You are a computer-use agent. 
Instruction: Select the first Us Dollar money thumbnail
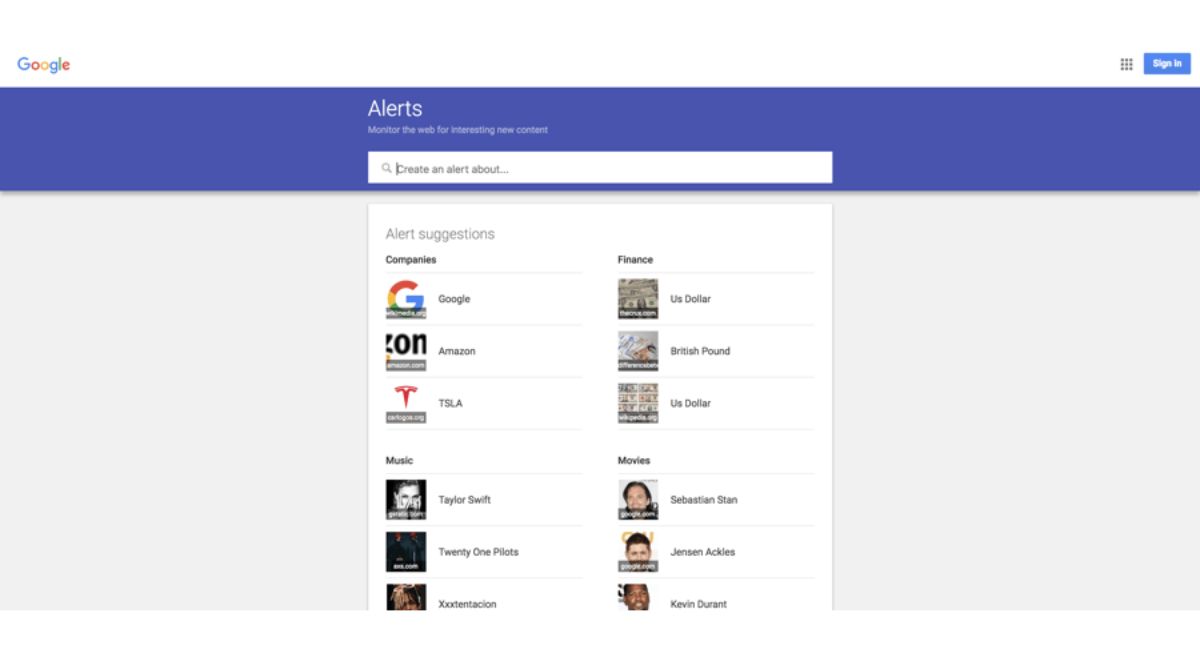click(x=638, y=299)
